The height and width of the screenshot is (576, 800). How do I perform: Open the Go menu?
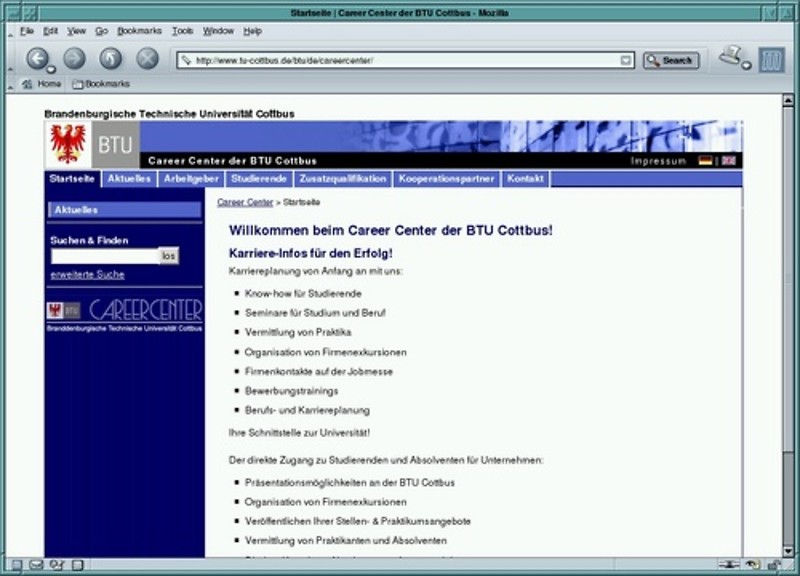coord(102,31)
